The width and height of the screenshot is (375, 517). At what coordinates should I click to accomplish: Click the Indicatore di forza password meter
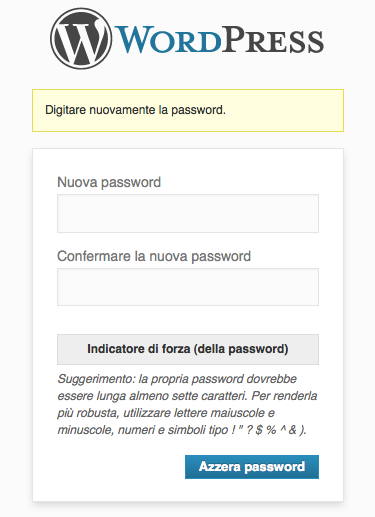pos(188,349)
